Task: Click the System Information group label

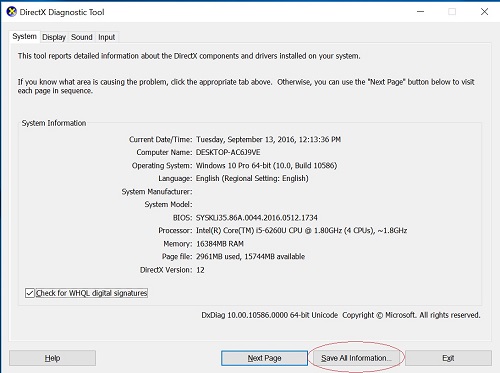Action: [54, 123]
